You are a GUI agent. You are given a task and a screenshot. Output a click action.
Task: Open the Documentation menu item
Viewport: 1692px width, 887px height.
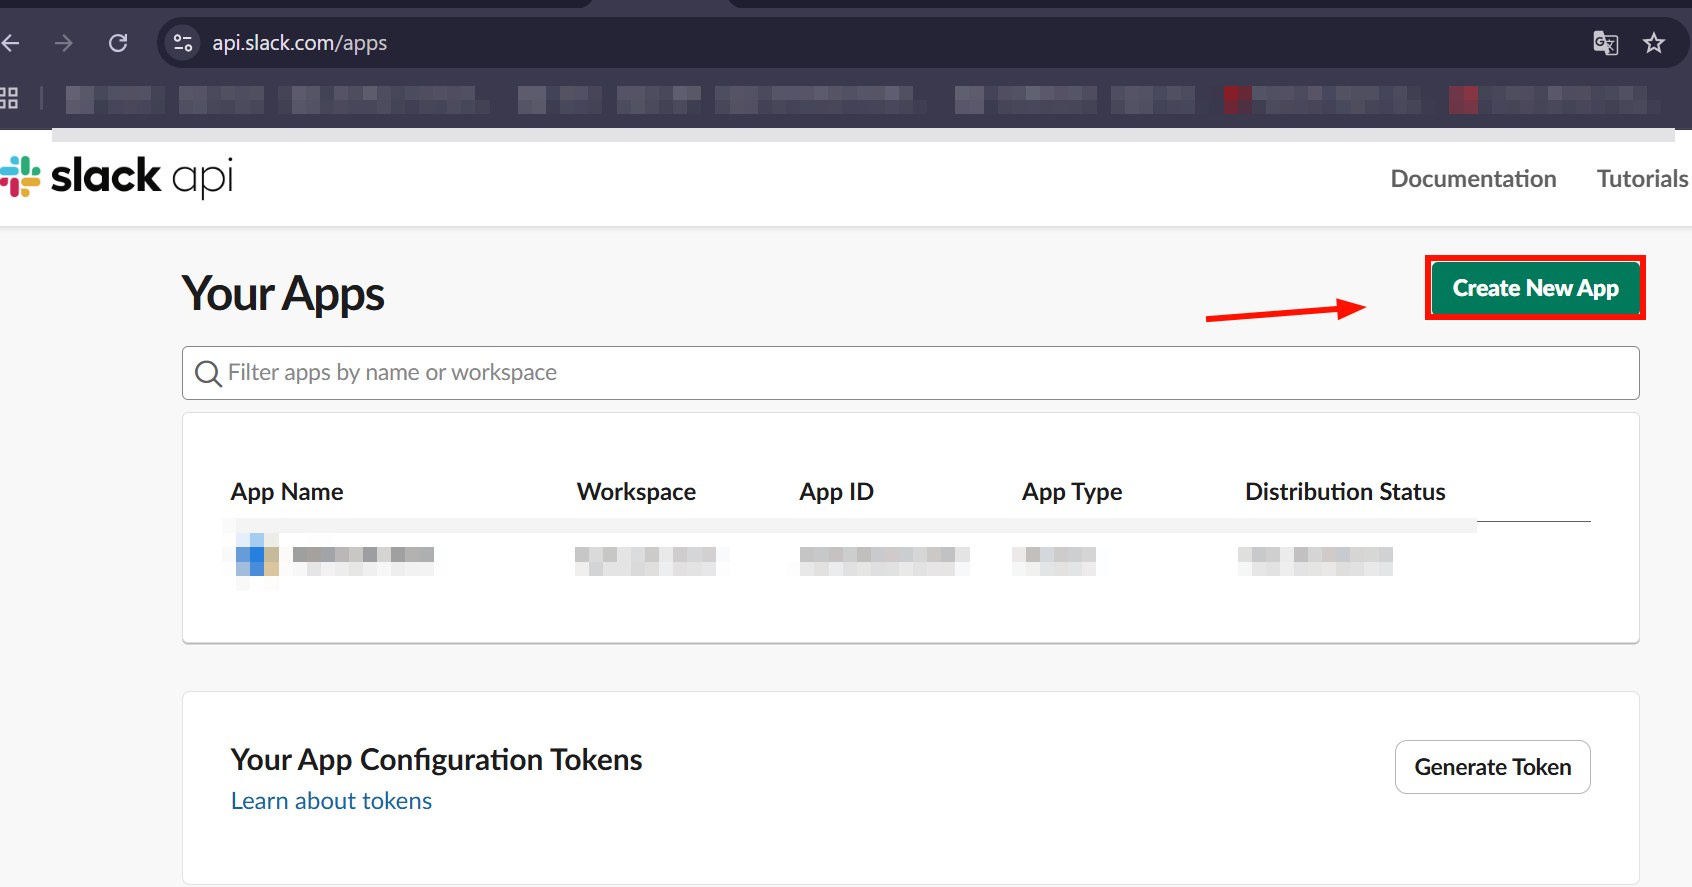[x=1473, y=179]
